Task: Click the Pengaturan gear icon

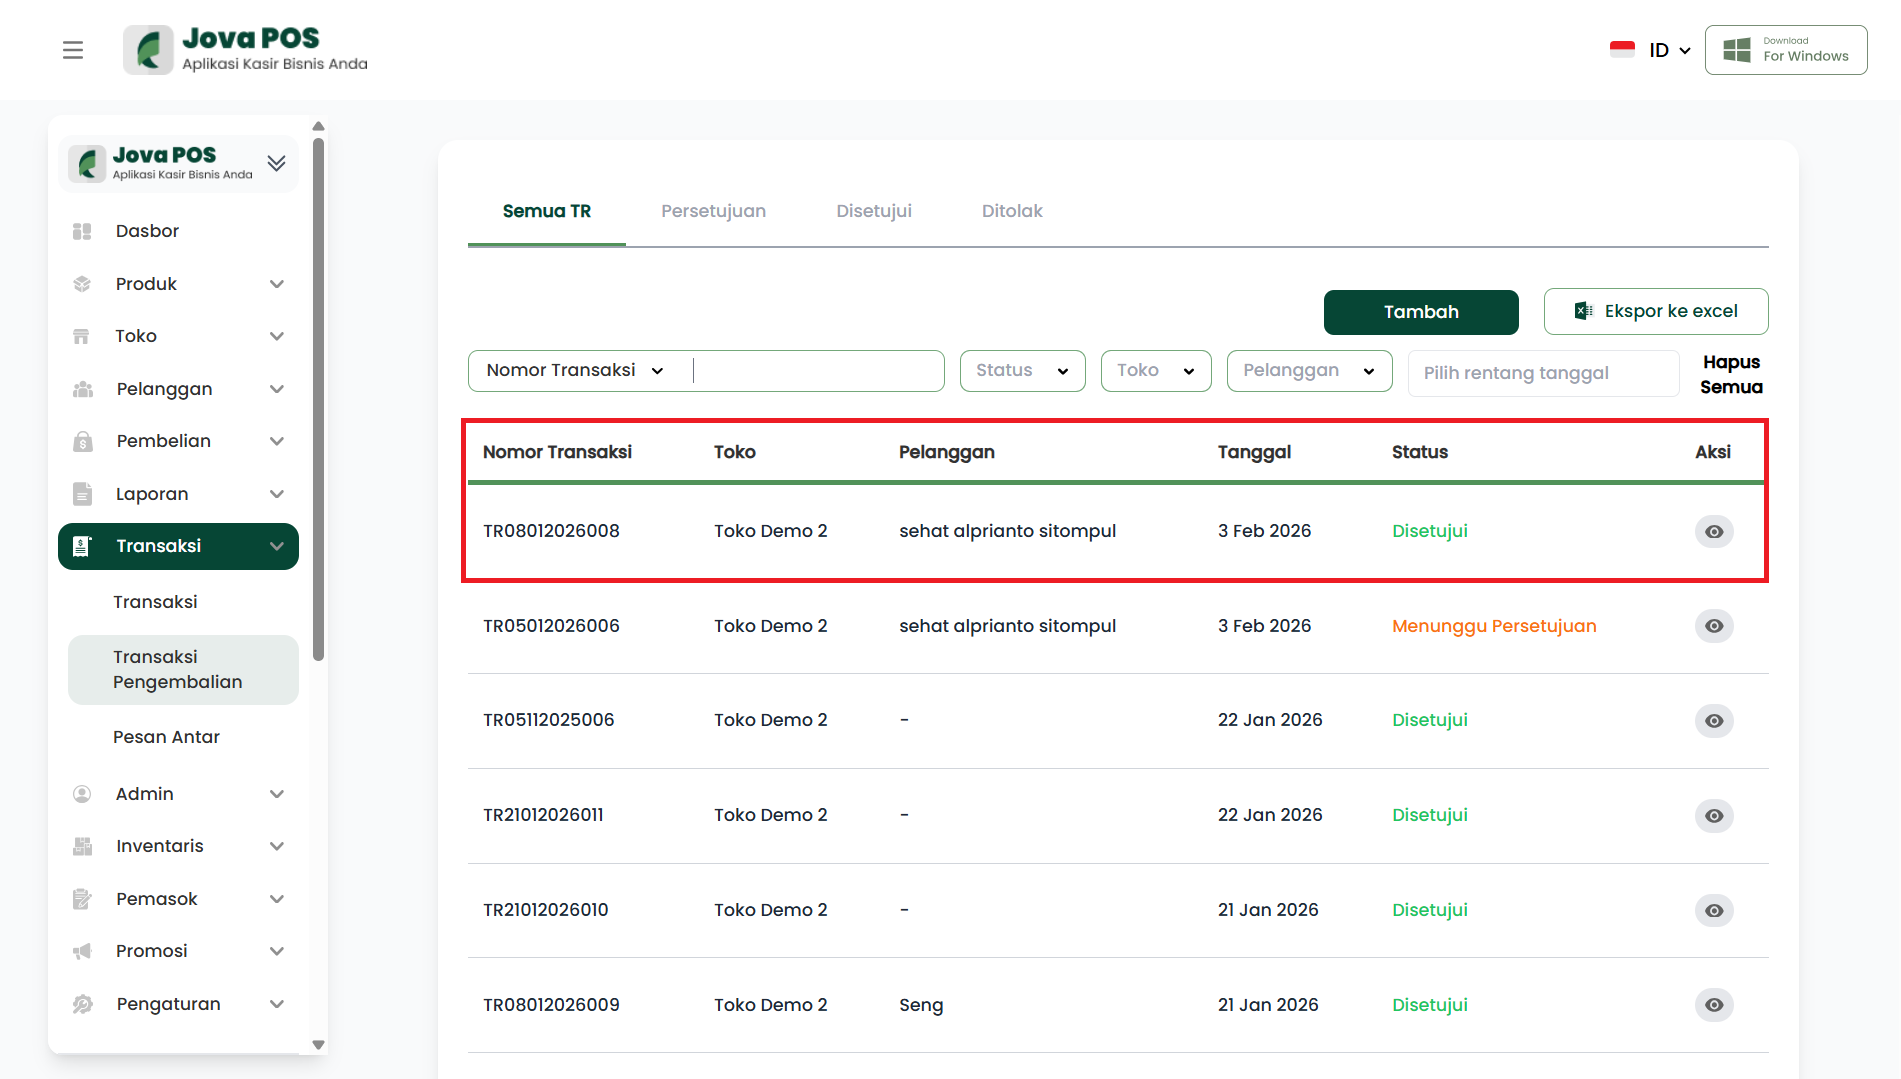Action: pyautogui.click(x=82, y=1004)
